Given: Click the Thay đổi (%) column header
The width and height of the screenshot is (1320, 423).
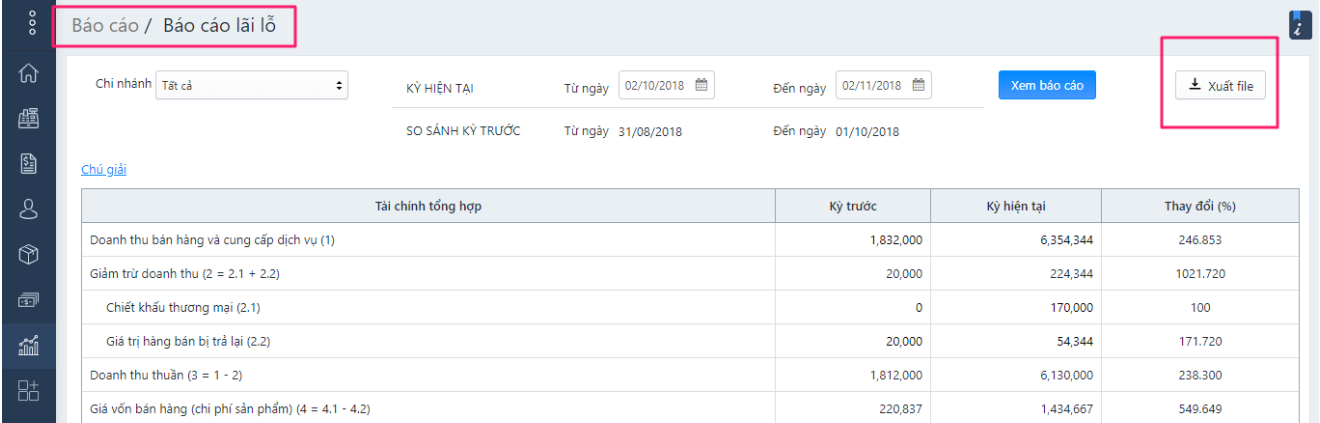Looking at the screenshot, I should click(x=1200, y=206).
